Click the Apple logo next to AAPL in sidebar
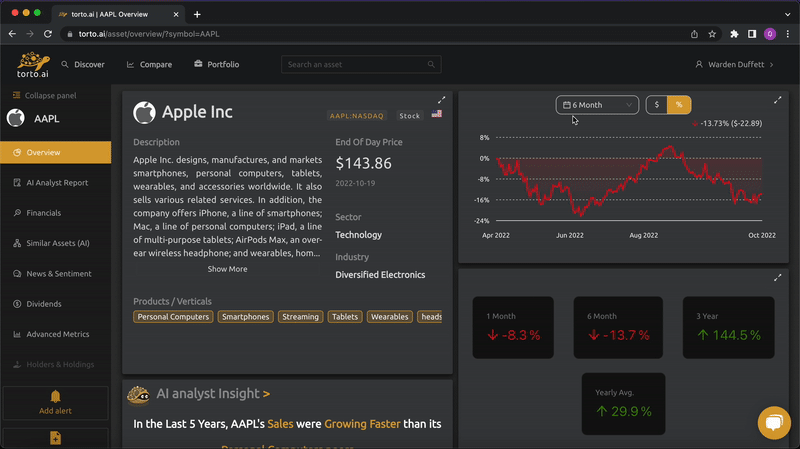Image resolution: width=800 pixels, height=449 pixels. [16, 118]
